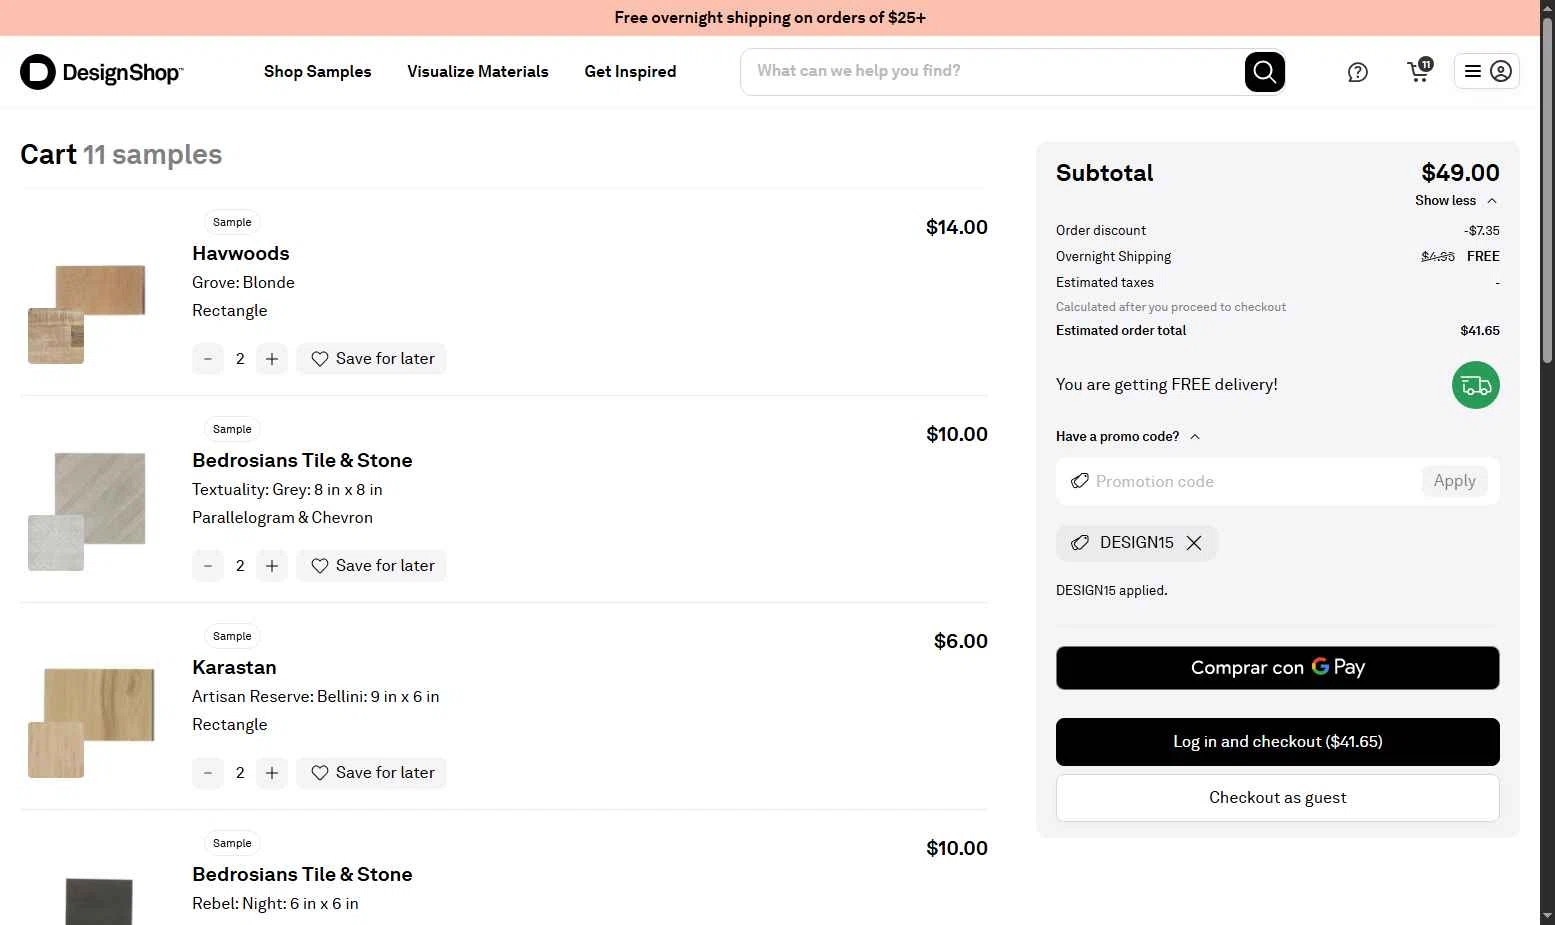Click the $6.00 Karastan price
Image resolution: width=1555 pixels, height=925 pixels.
click(961, 641)
